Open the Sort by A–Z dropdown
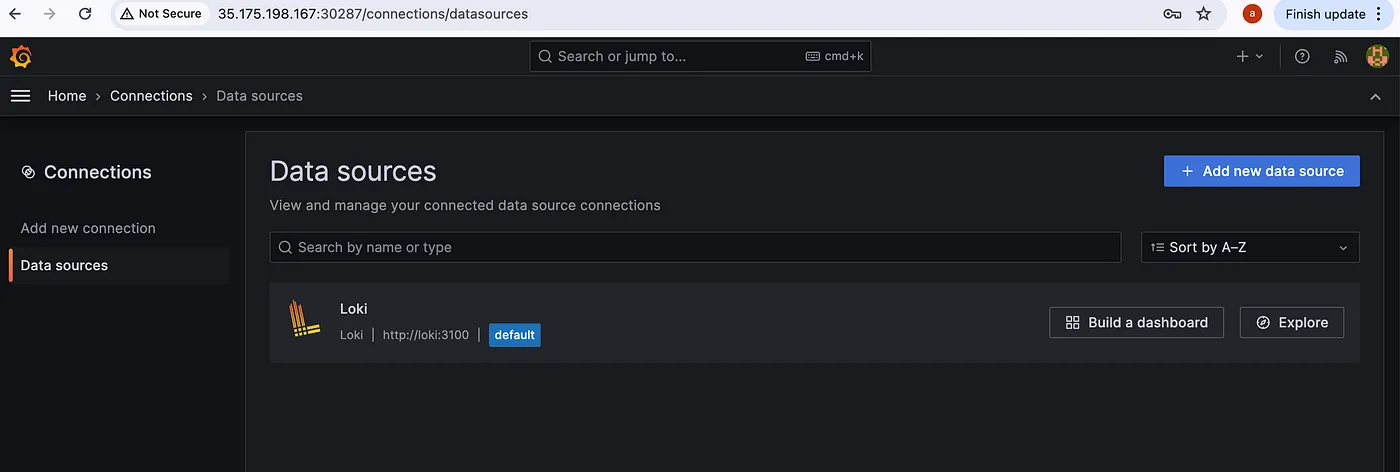 1250,247
